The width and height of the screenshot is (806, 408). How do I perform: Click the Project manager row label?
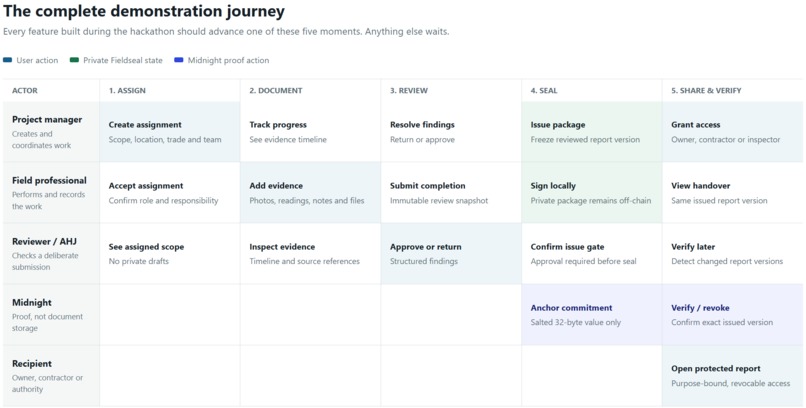(51, 132)
